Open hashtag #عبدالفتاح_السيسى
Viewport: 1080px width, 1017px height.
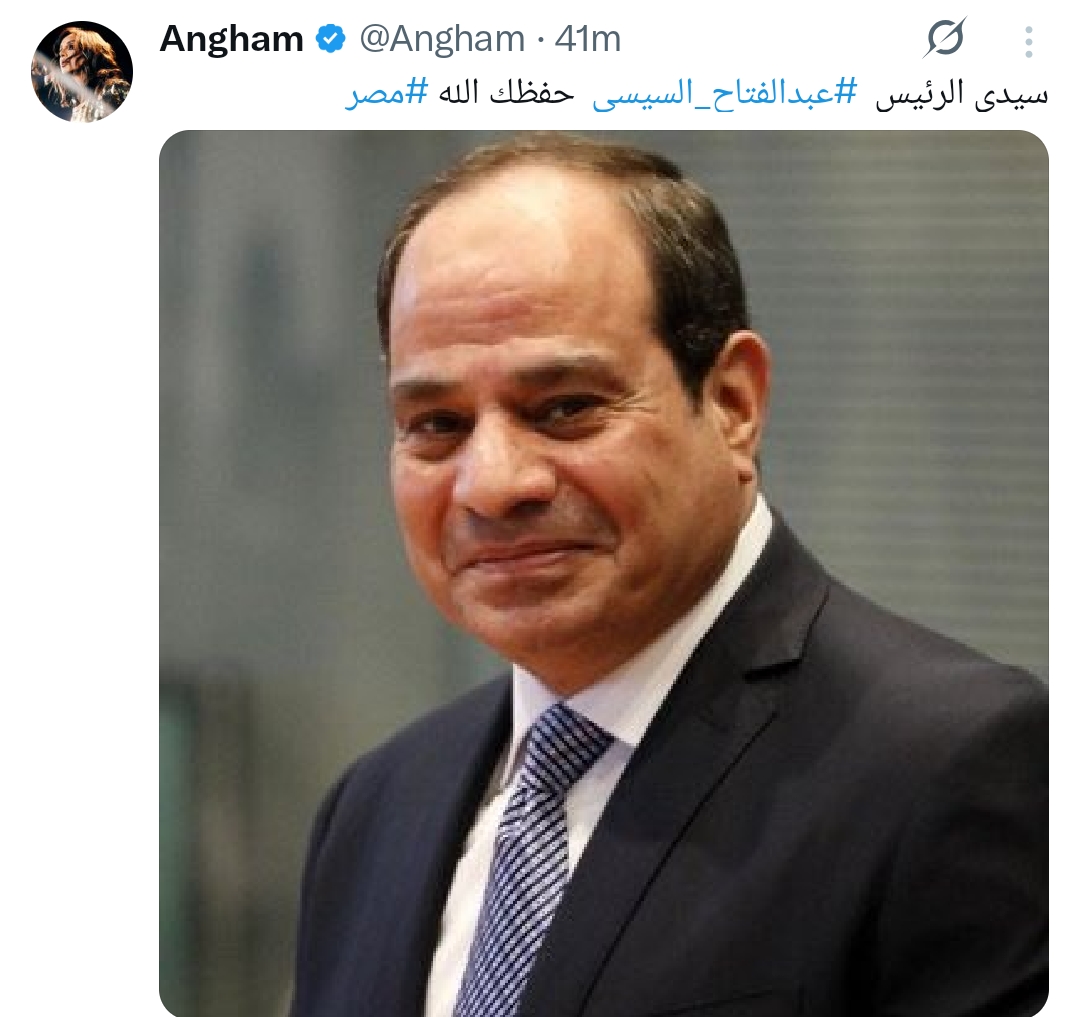coord(725,93)
